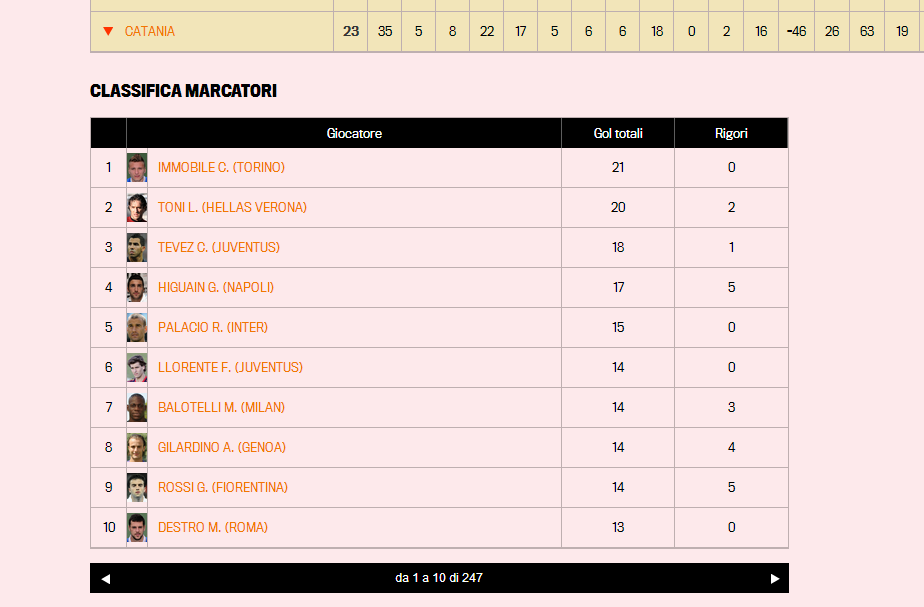Go to next scorers page arrow

774,579
